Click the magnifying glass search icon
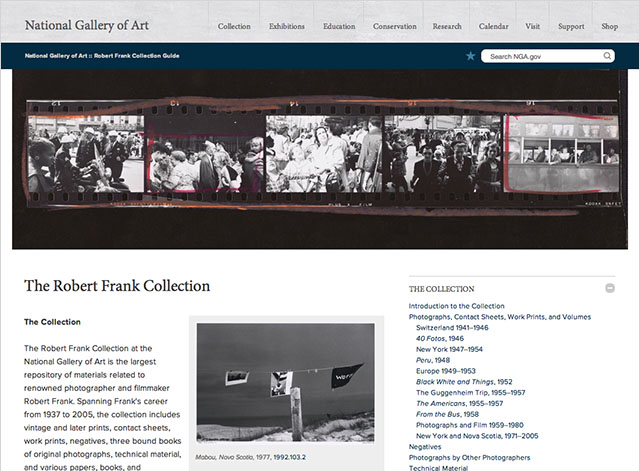This screenshot has width=640, height=472. pyautogui.click(x=607, y=56)
